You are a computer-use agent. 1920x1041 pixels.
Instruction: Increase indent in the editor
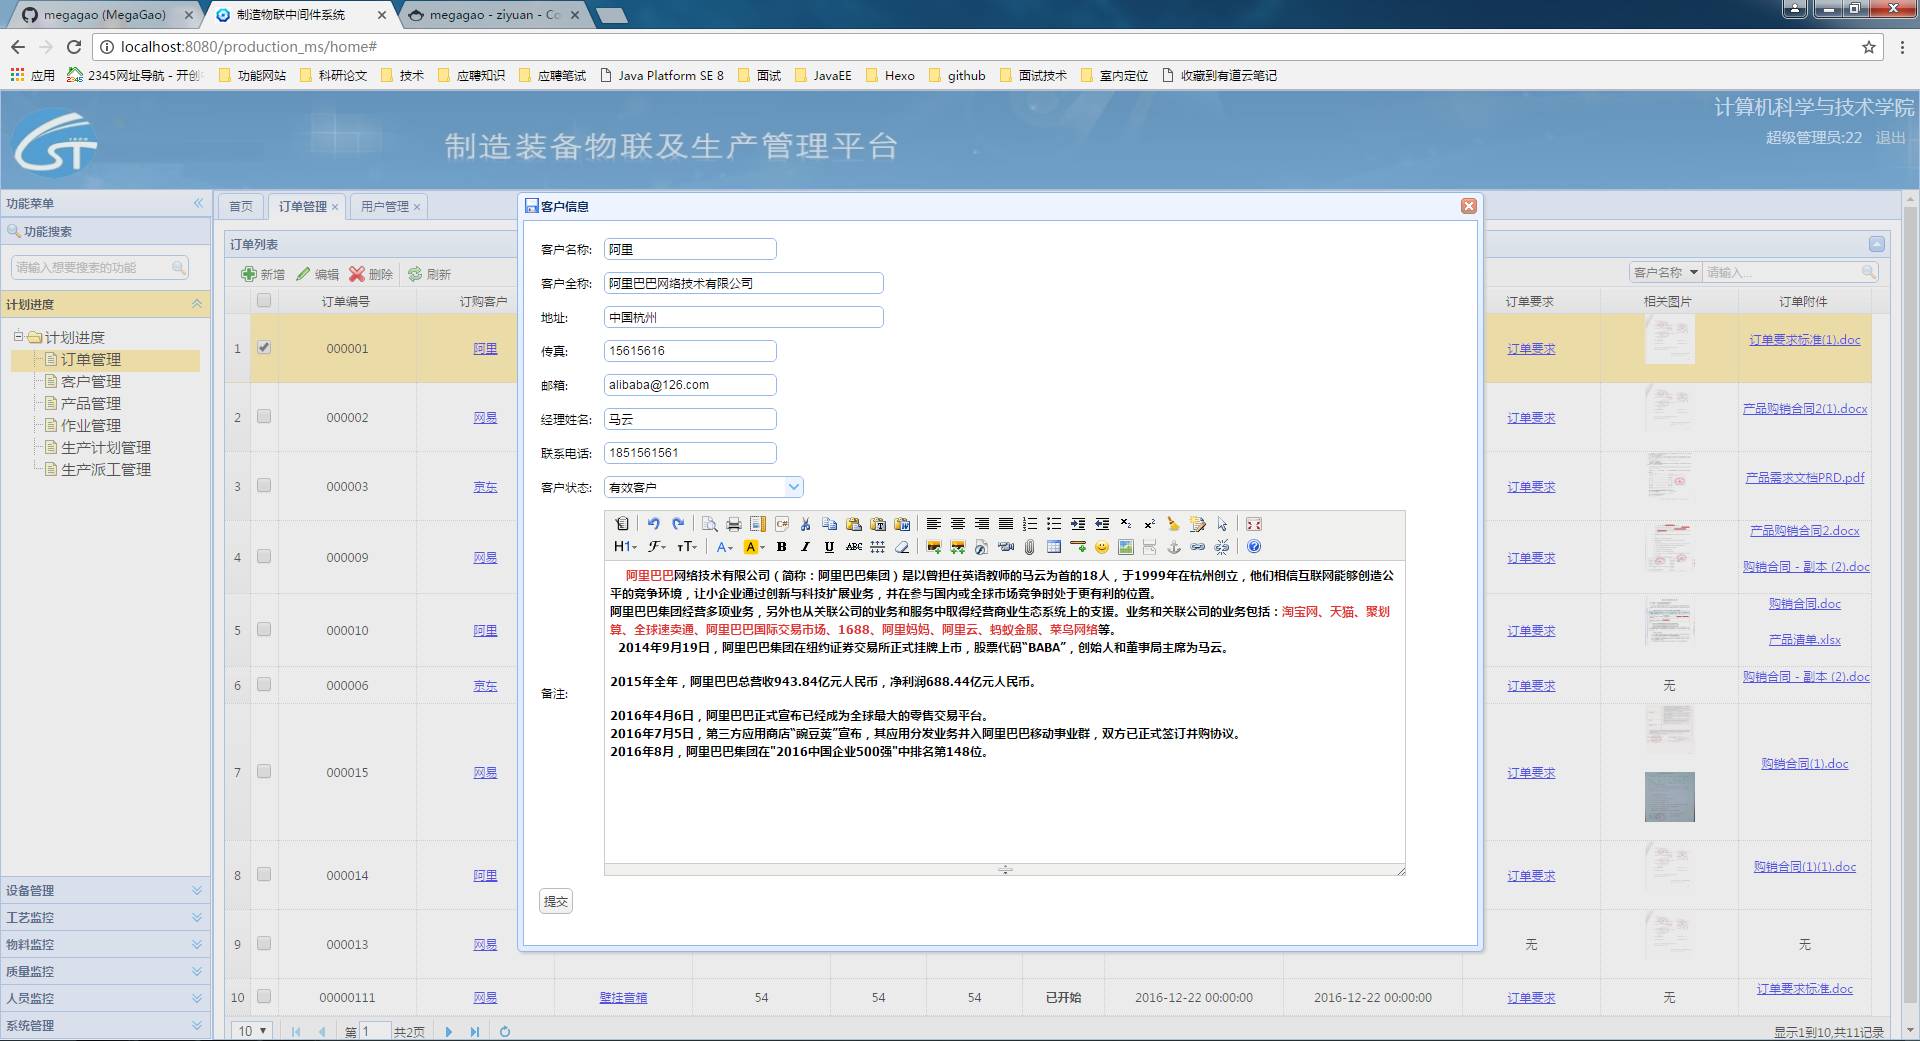[x=1078, y=524]
